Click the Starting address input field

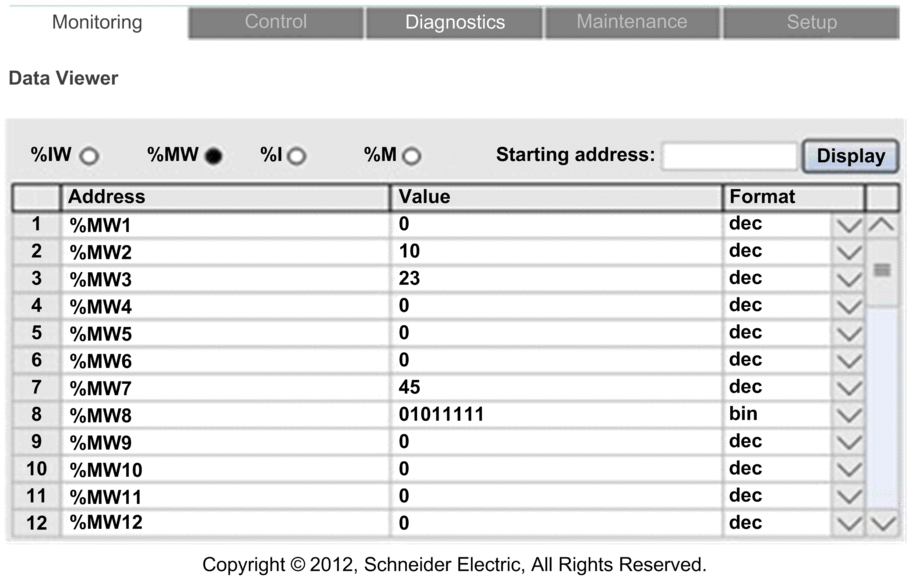tap(730, 156)
